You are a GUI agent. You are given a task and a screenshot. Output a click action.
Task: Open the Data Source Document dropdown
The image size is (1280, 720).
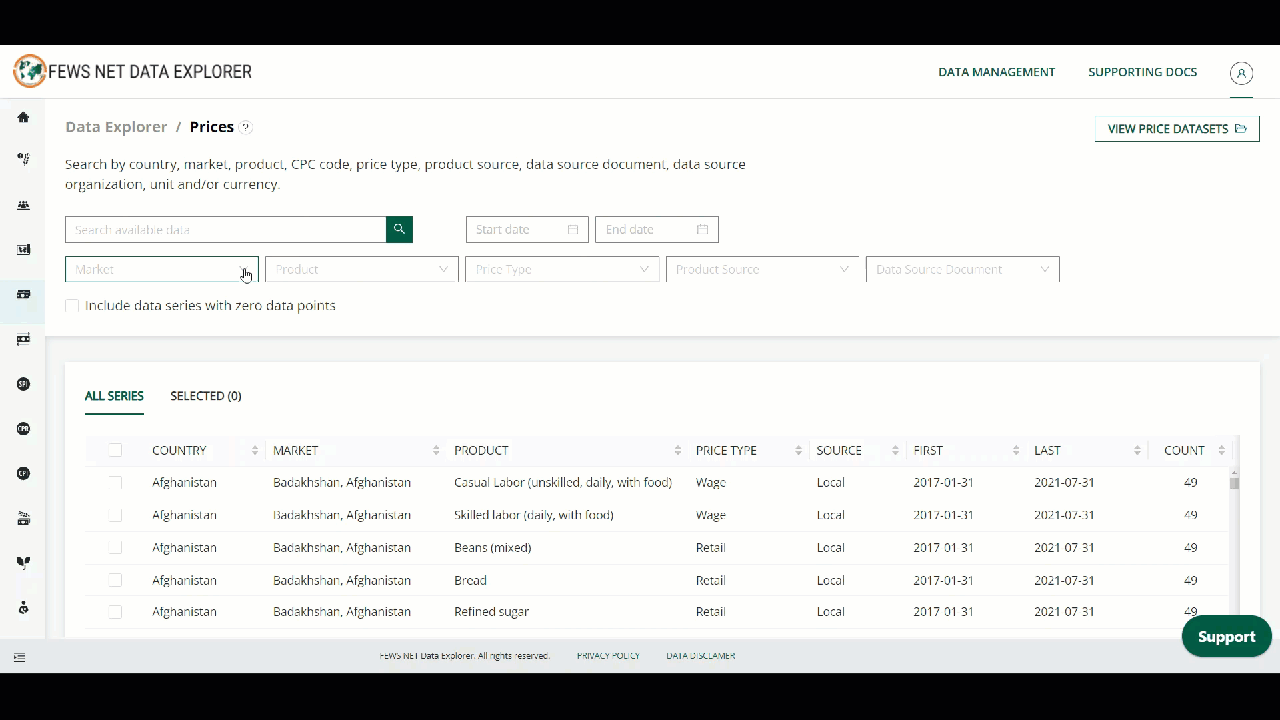pos(961,269)
